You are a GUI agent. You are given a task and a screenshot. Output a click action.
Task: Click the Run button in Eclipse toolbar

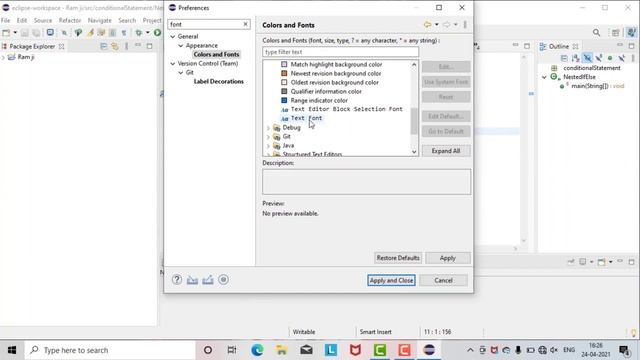158,33
